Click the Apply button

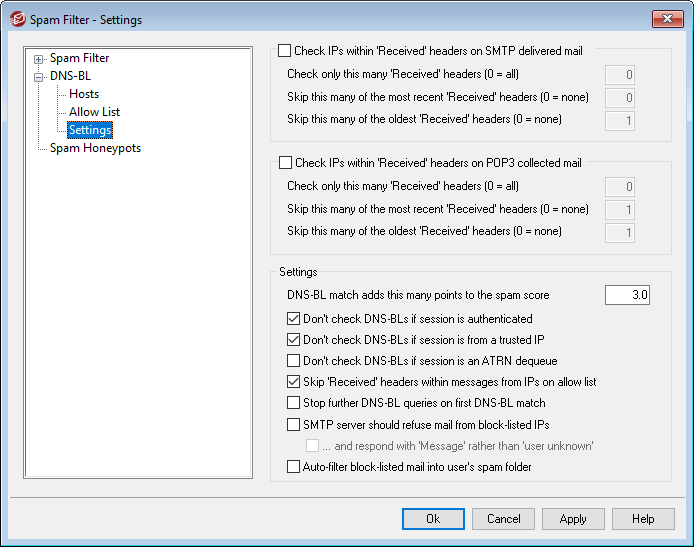click(573, 519)
